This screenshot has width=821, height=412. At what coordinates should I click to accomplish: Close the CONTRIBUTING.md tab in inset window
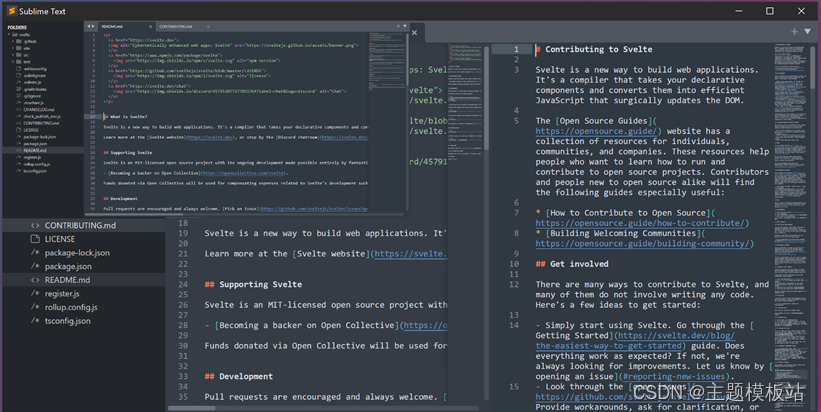pyautogui.click(x=208, y=26)
